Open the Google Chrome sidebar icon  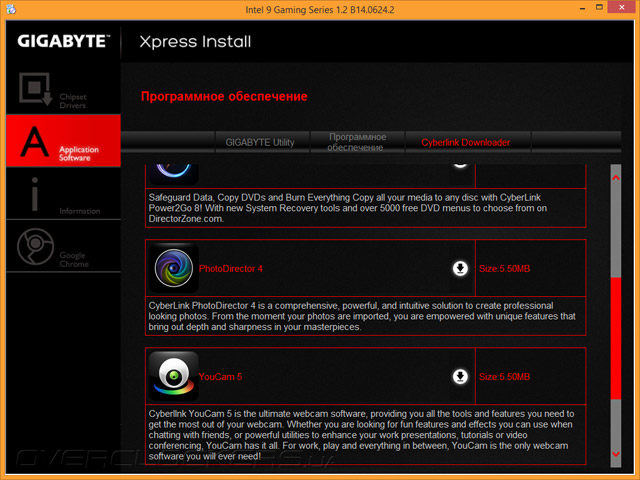[x=36, y=247]
